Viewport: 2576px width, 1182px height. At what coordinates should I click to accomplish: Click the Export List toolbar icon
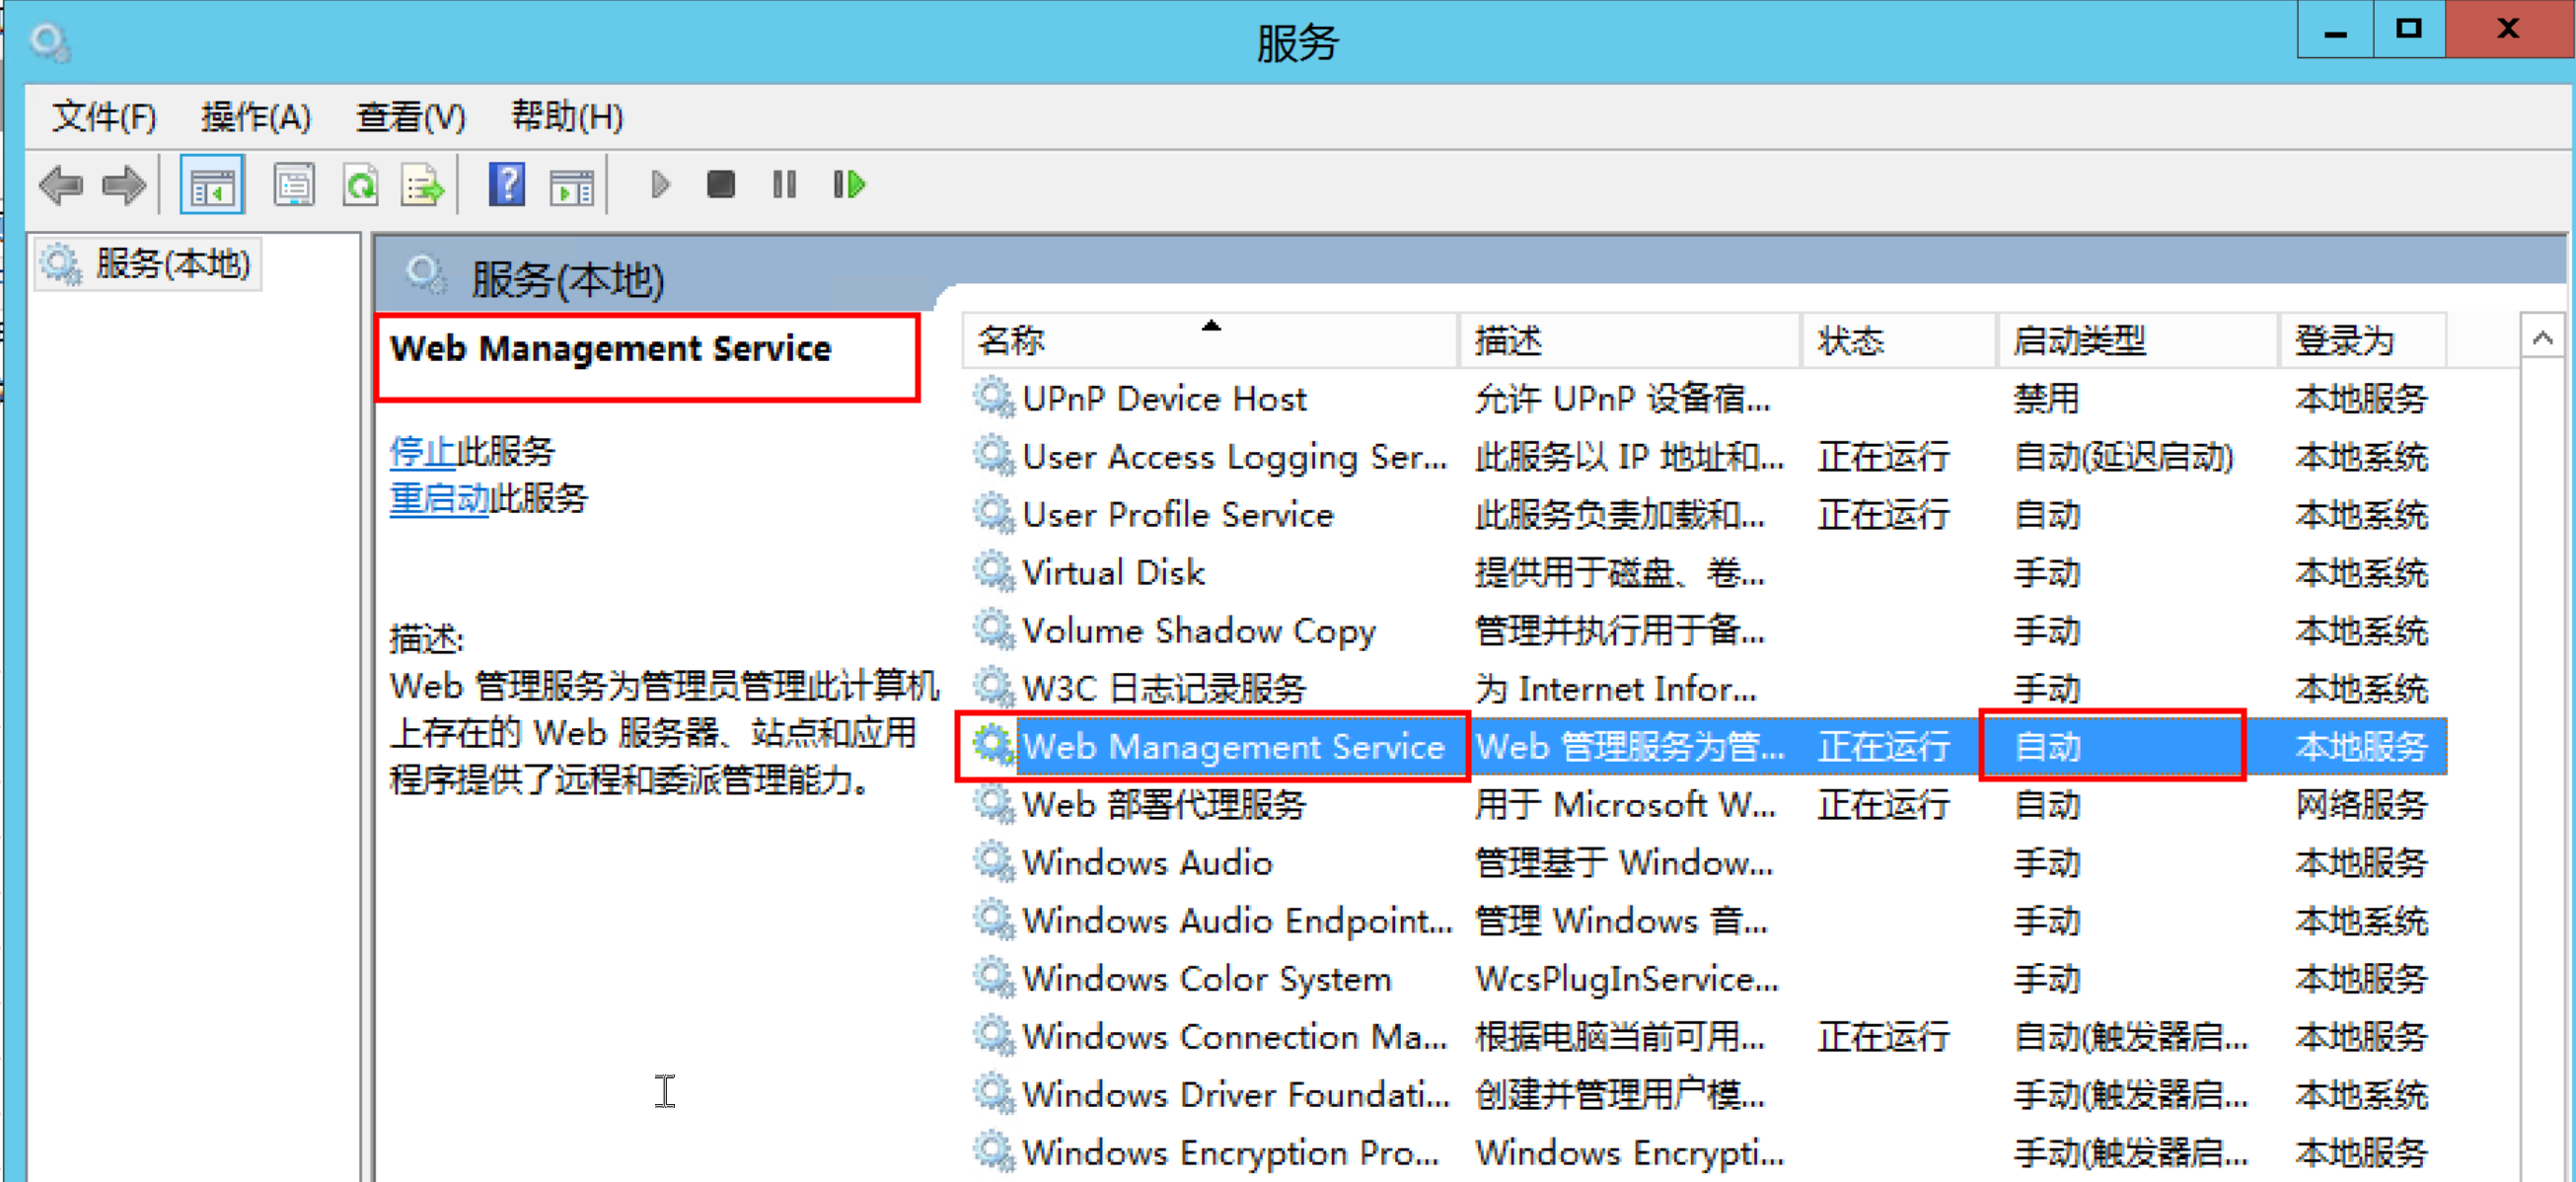[422, 185]
